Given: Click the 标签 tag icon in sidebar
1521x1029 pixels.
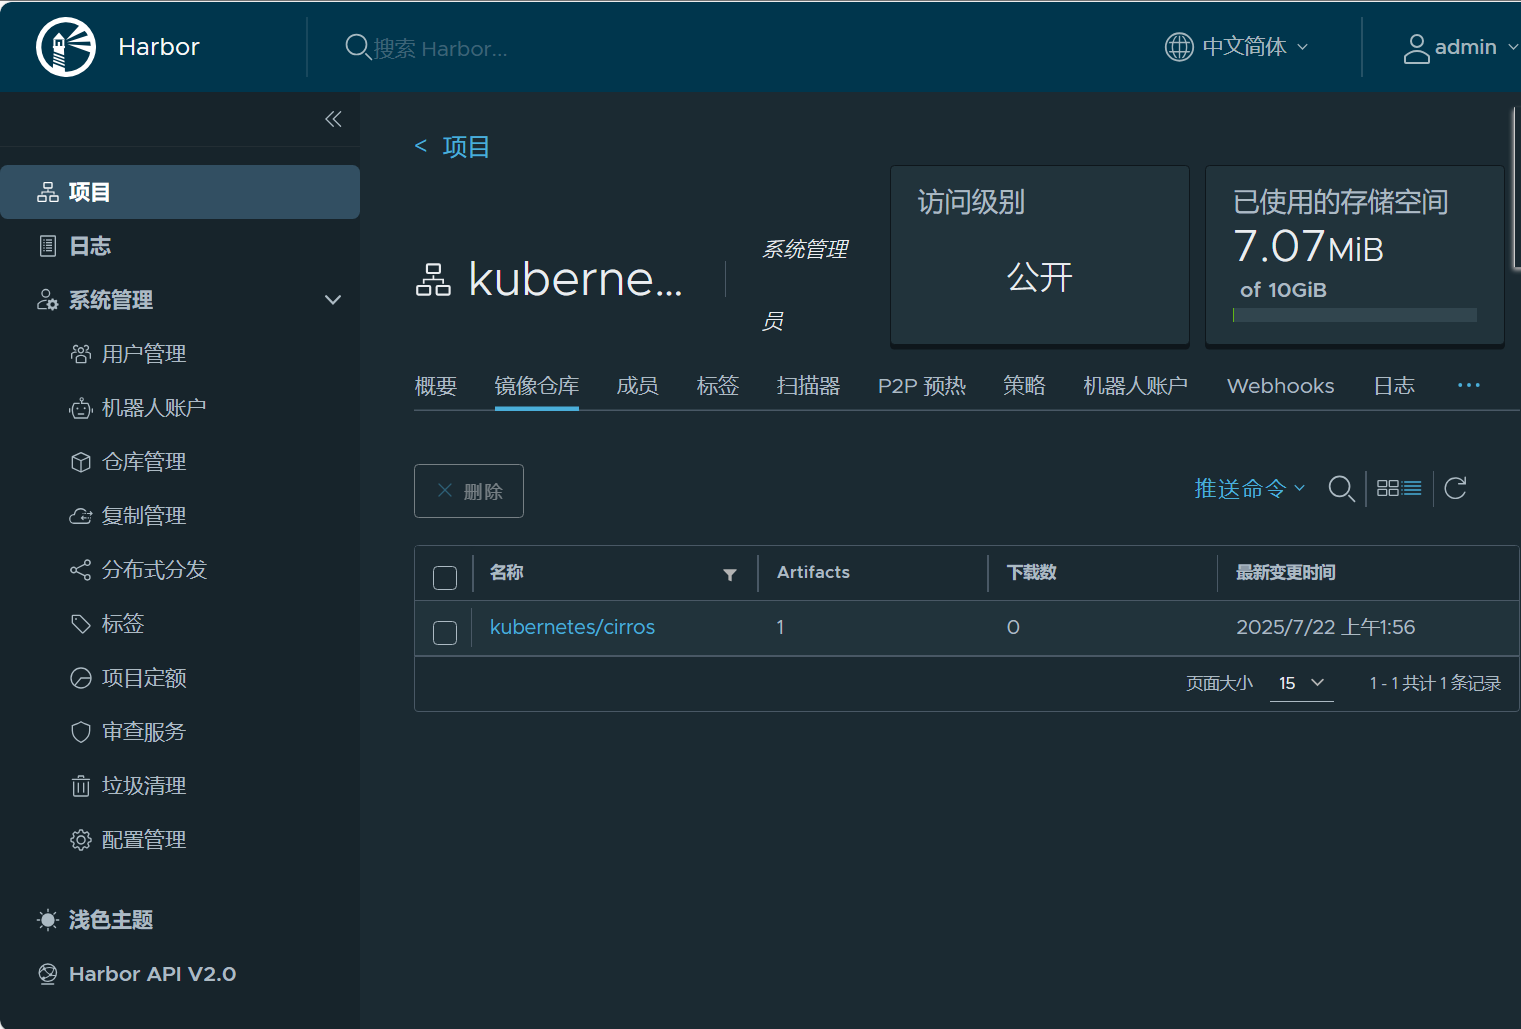Looking at the screenshot, I should tap(81, 624).
